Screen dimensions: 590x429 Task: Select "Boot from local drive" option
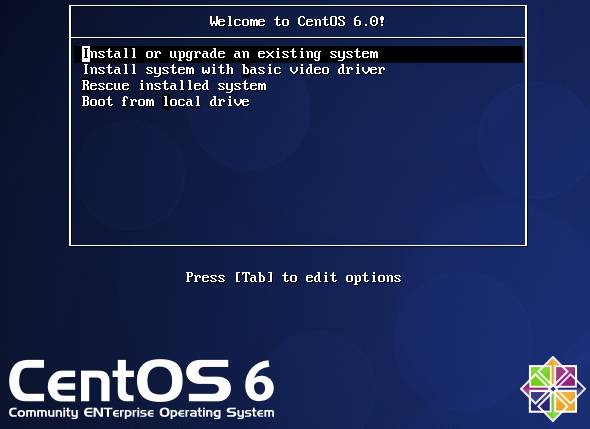(x=166, y=102)
